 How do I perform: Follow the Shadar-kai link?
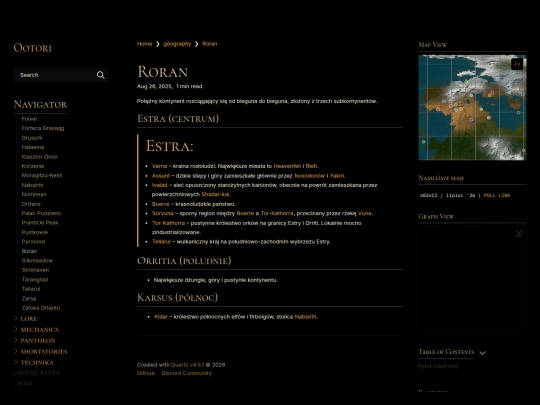tap(215, 194)
